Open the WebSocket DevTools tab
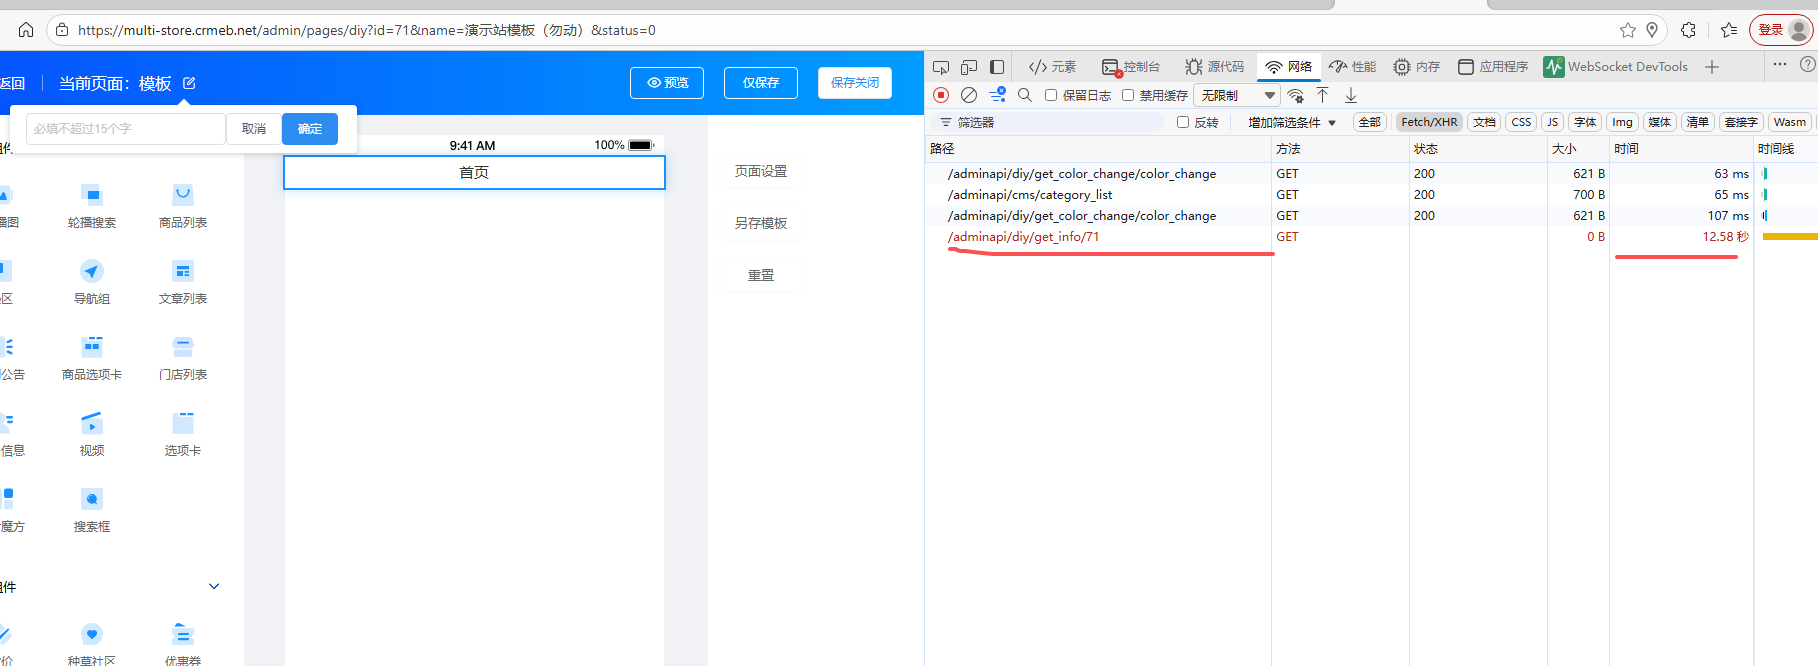The width and height of the screenshot is (1818, 666). [x=1615, y=67]
